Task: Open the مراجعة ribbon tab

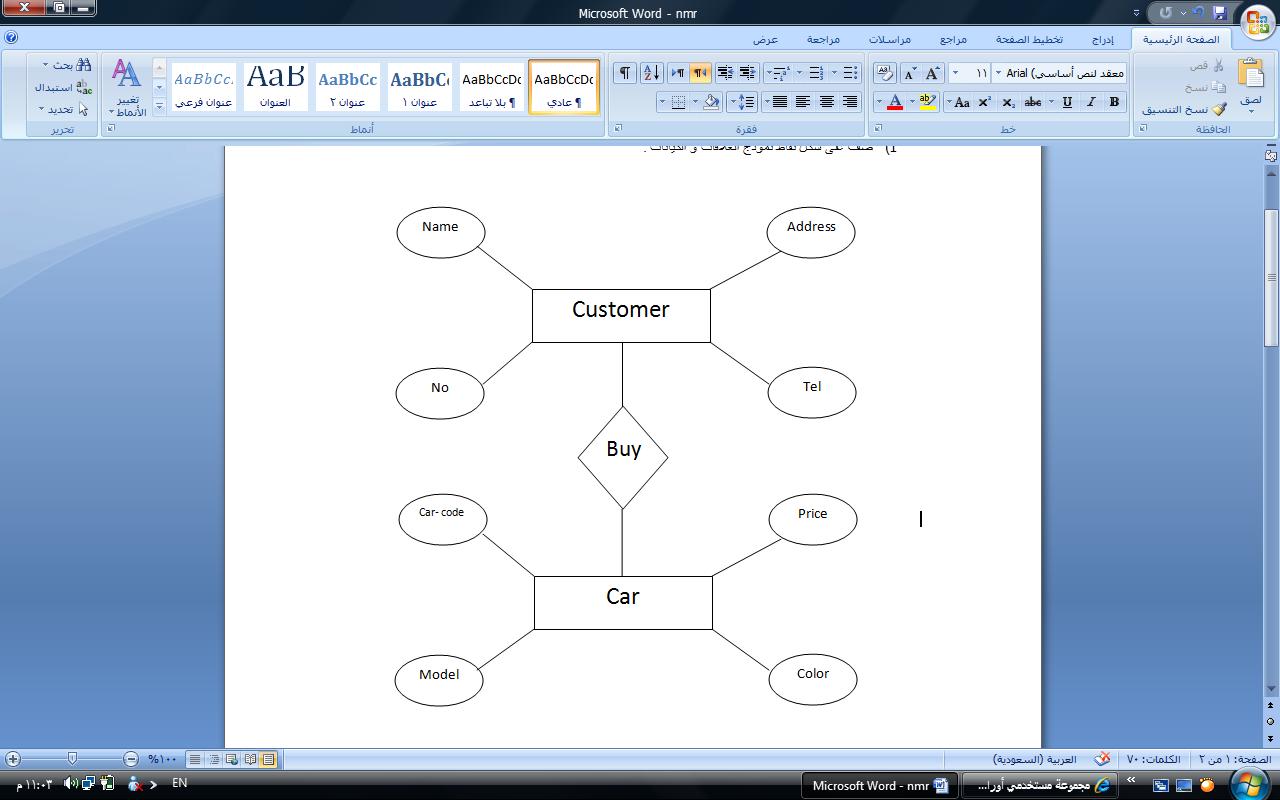Action: point(823,40)
